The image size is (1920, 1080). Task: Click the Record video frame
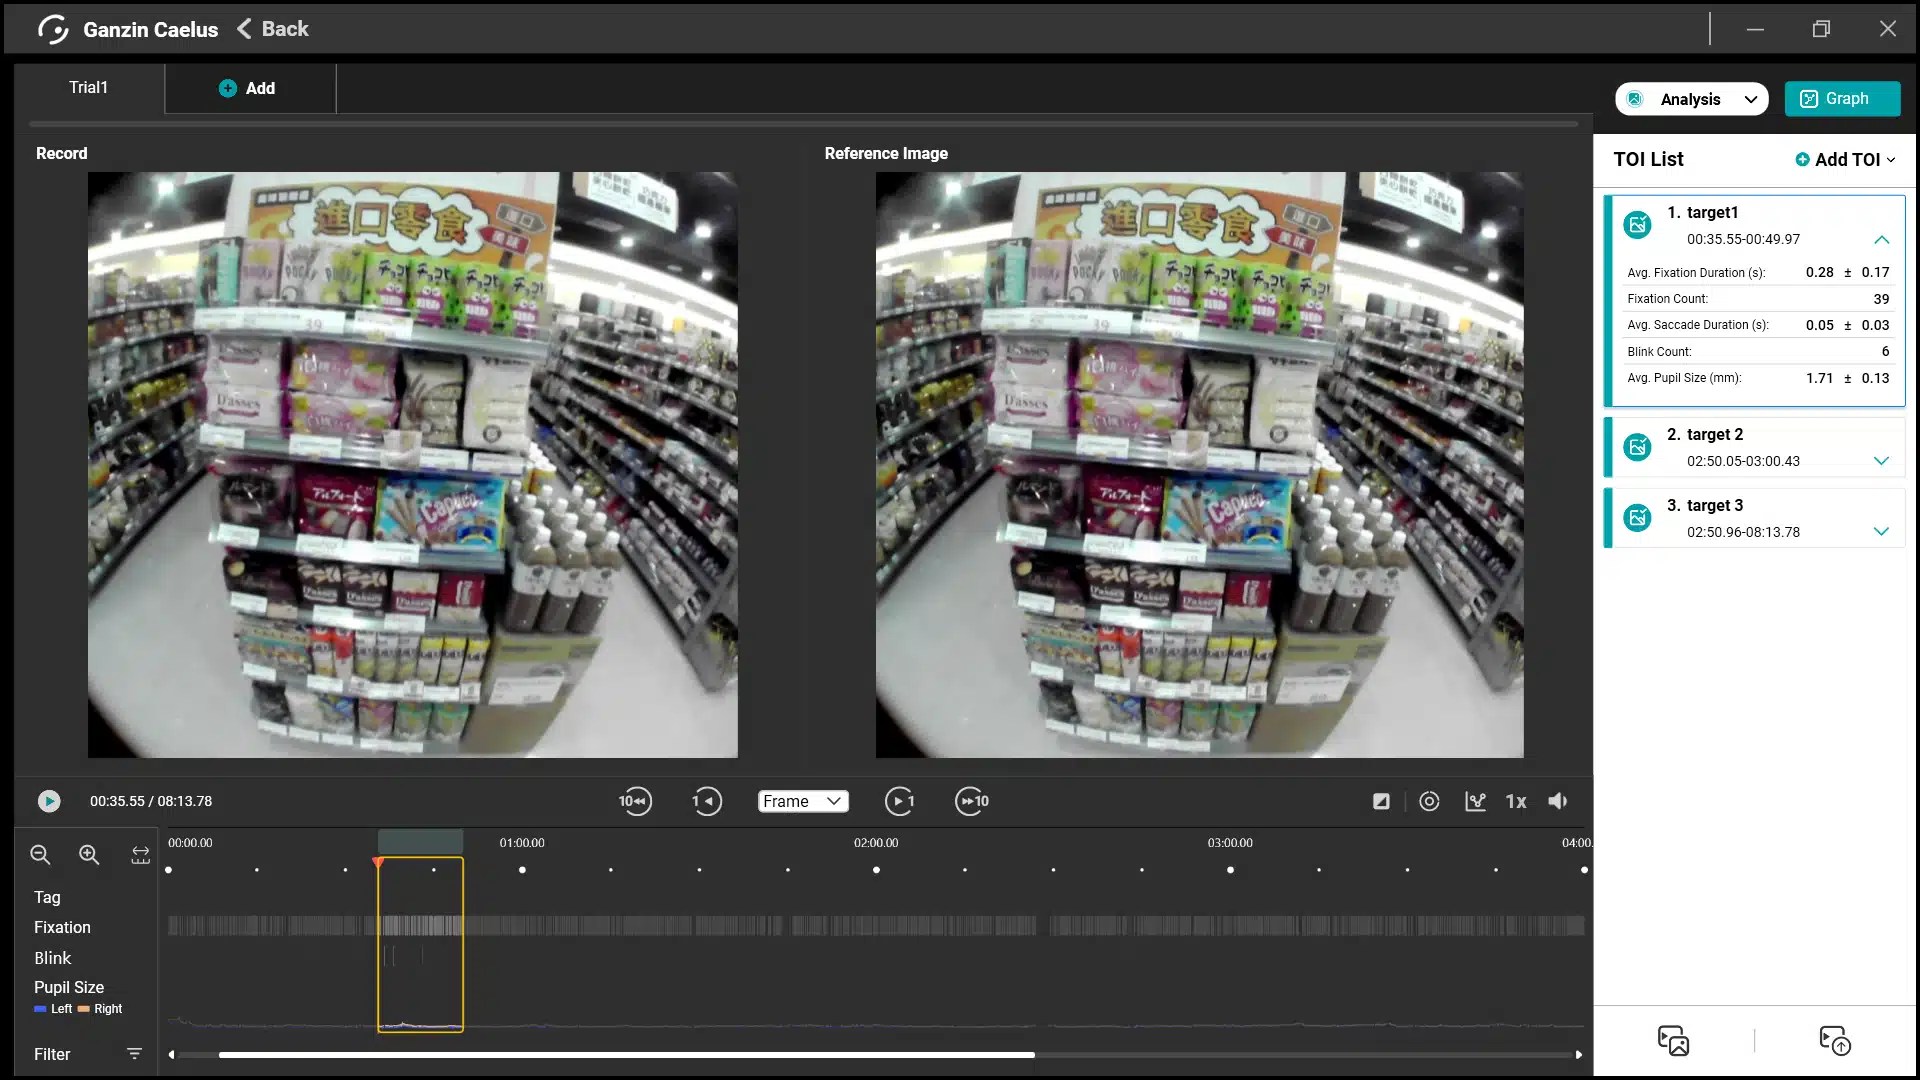point(413,465)
